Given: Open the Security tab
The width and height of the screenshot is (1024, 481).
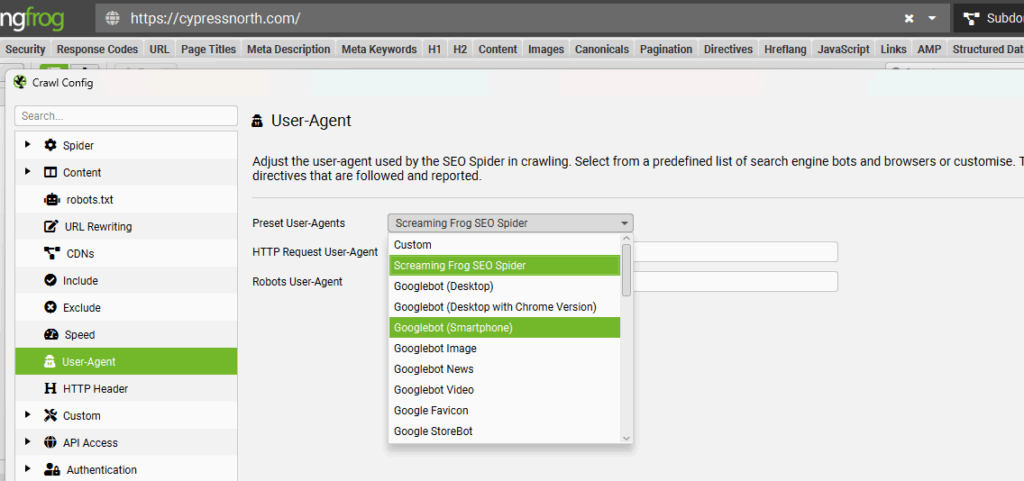Looking at the screenshot, I should tap(25, 49).
